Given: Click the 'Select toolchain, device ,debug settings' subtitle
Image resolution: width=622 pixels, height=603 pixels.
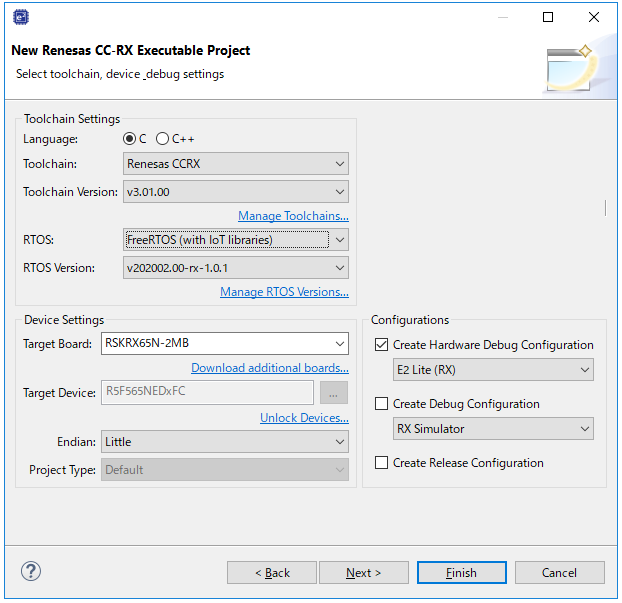Looking at the screenshot, I should click(x=120, y=74).
